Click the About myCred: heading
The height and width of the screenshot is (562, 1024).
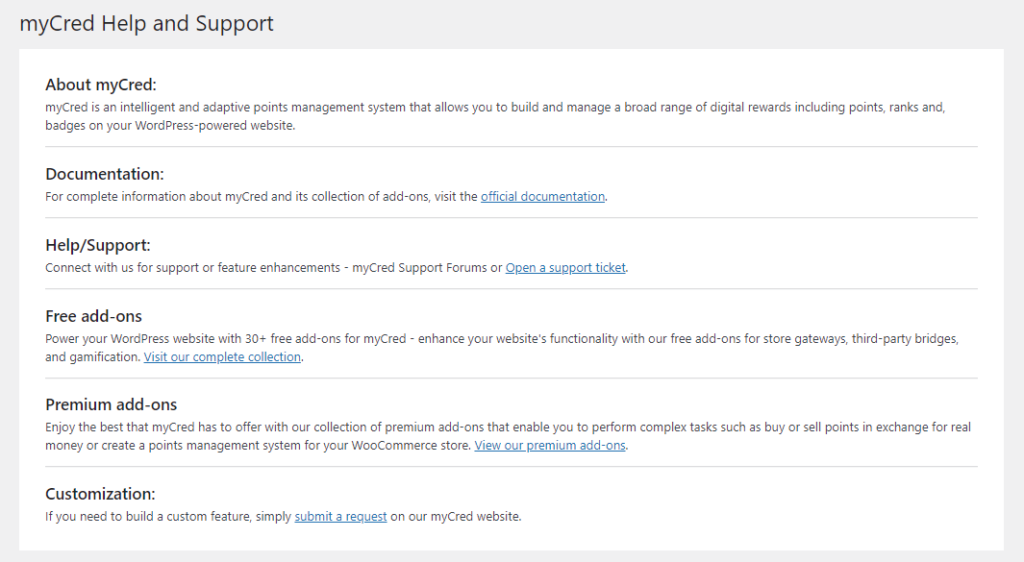[x=101, y=85]
